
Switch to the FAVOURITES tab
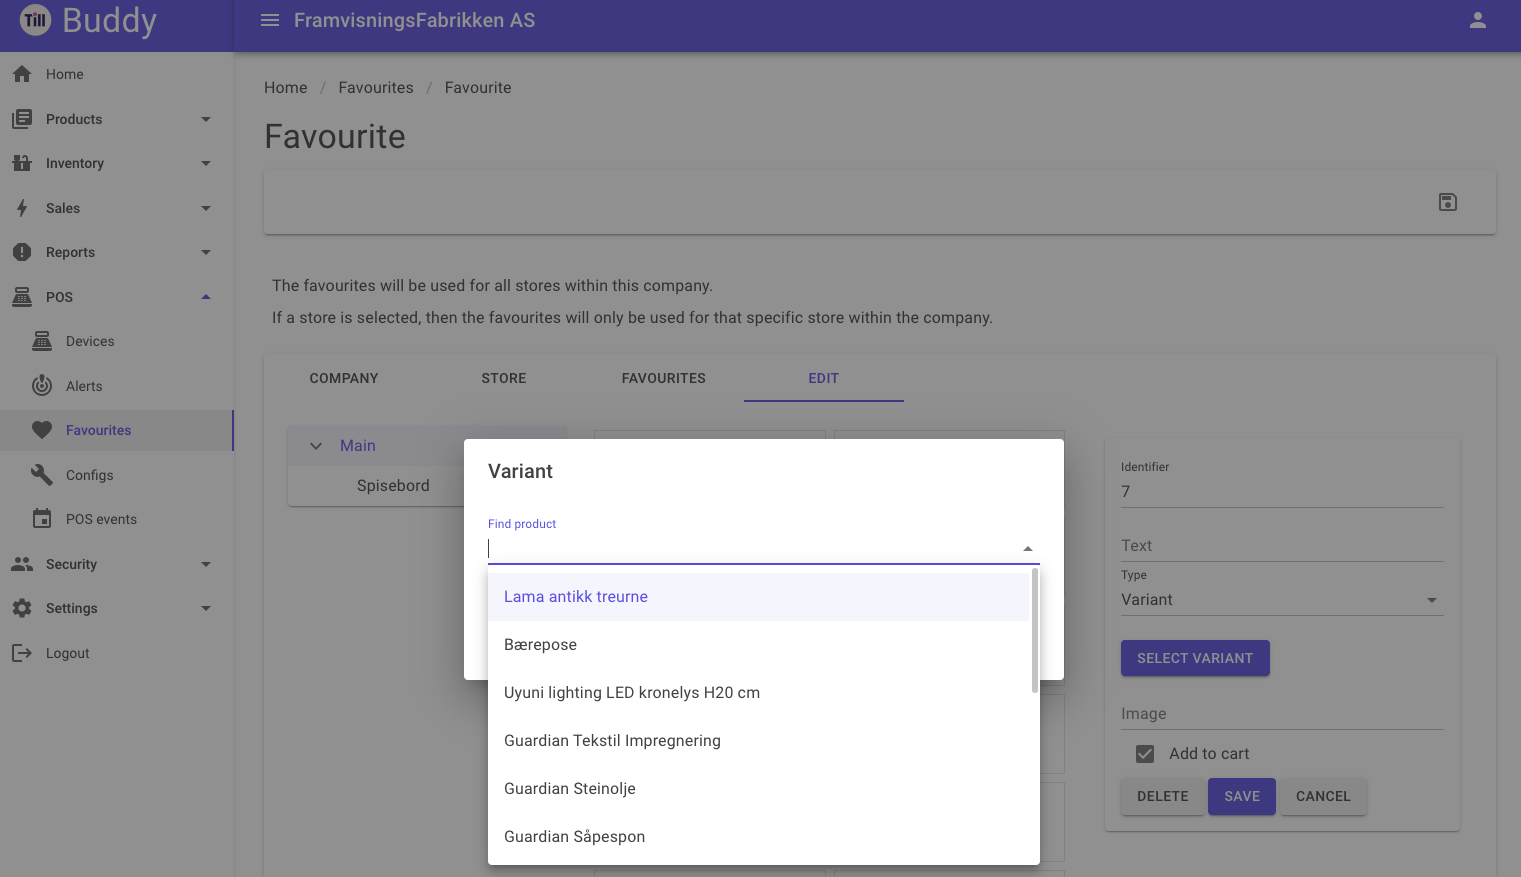click(x=664, y=378)
